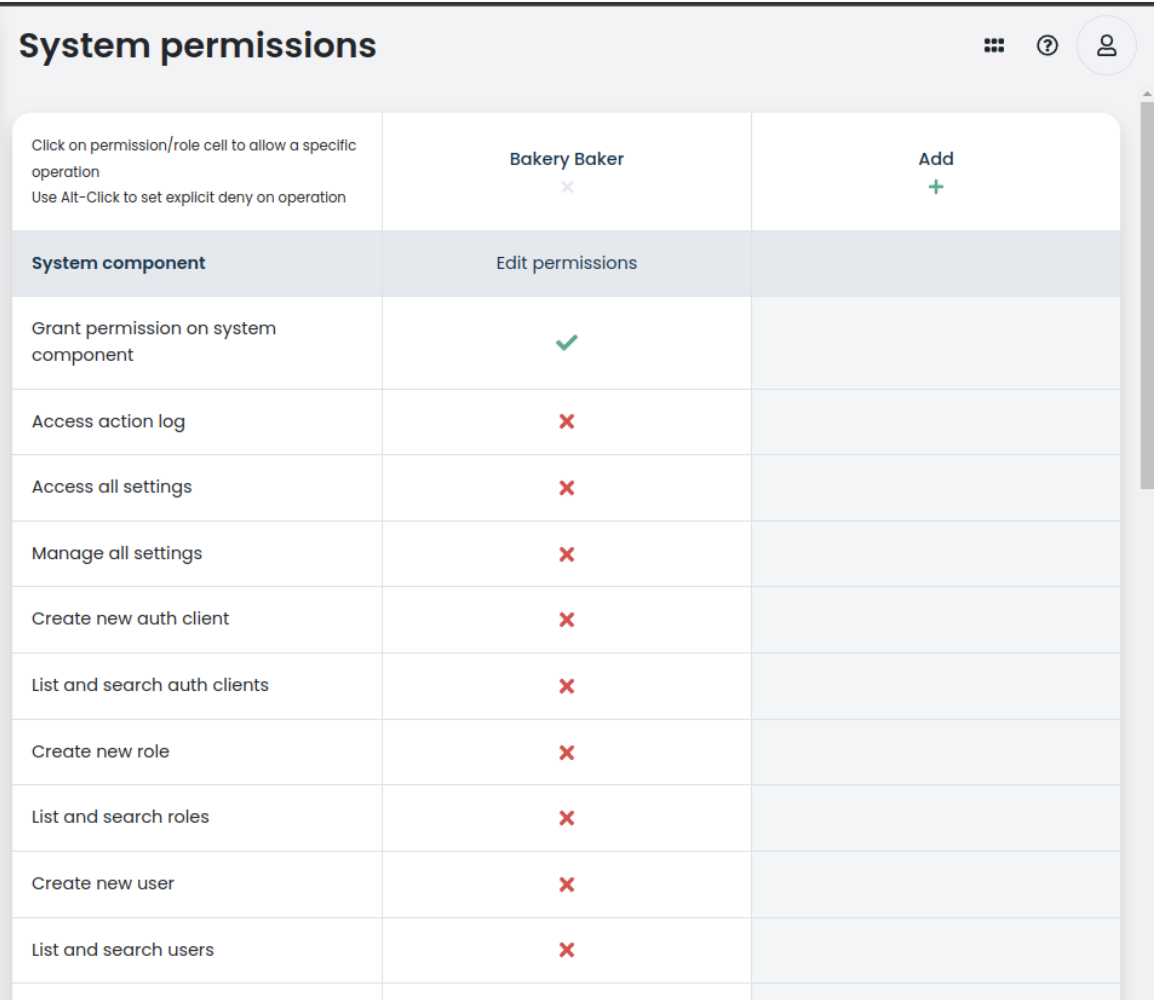Viewport: 1154px width, 1000px height.
Task: Toggle Create new role permission cross
Action: [567, 753]
